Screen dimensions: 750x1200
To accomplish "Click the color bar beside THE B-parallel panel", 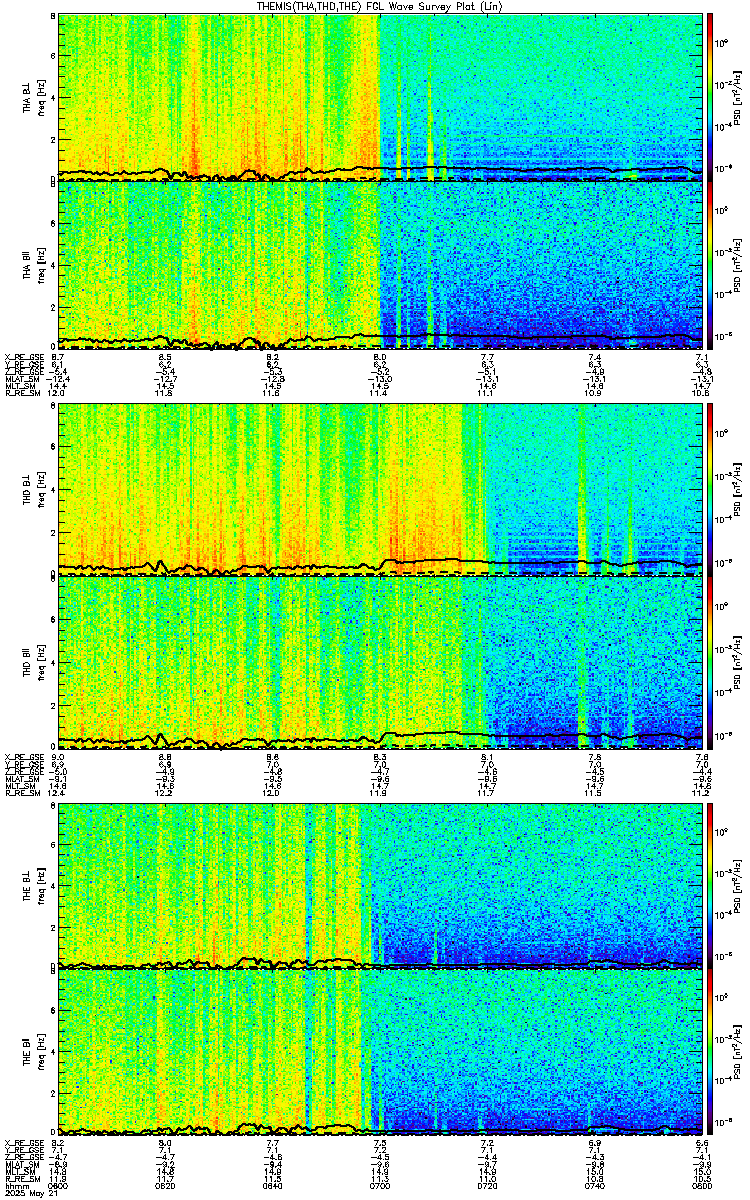I will [710, 1051].
